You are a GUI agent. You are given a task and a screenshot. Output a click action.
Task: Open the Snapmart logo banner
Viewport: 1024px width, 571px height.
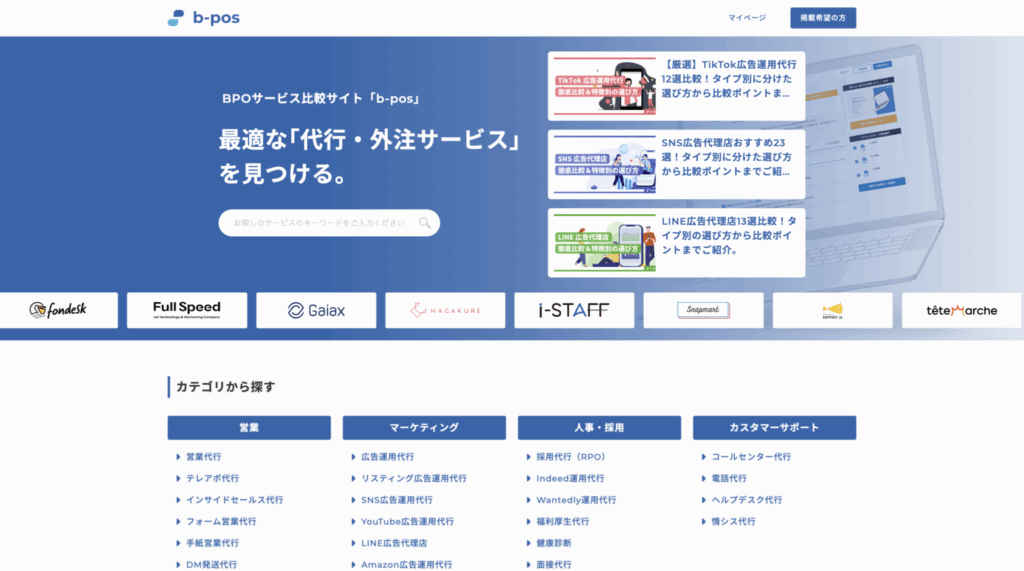coord(703,310)
